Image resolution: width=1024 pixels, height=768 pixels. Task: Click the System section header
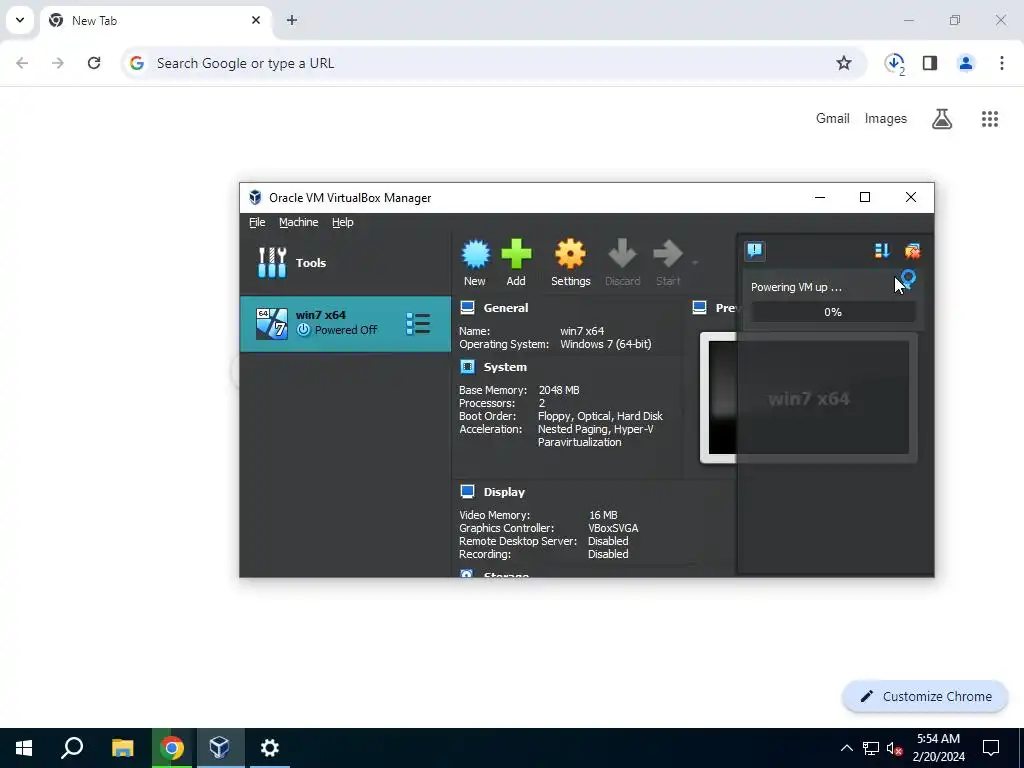(x=505, y=367)
